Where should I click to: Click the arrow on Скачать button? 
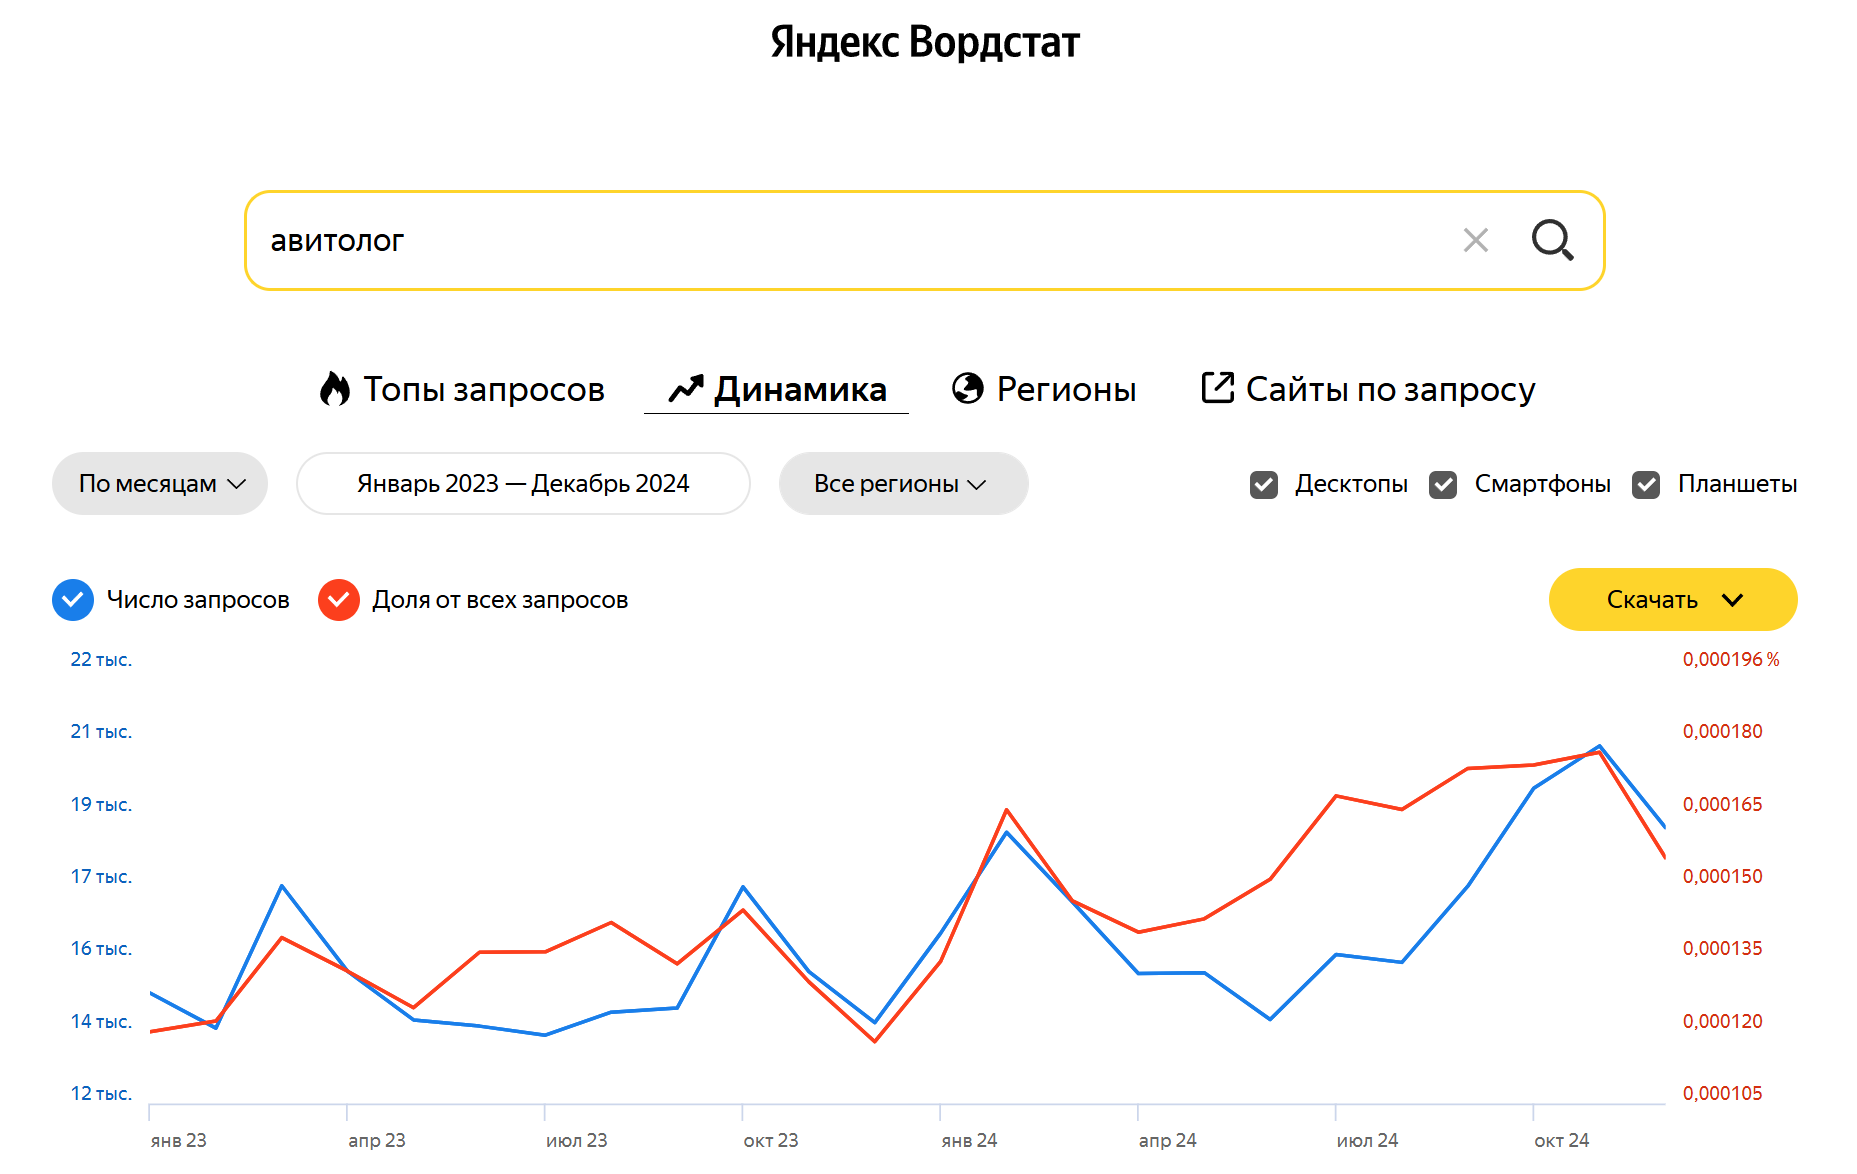(x=1733, y=600)
